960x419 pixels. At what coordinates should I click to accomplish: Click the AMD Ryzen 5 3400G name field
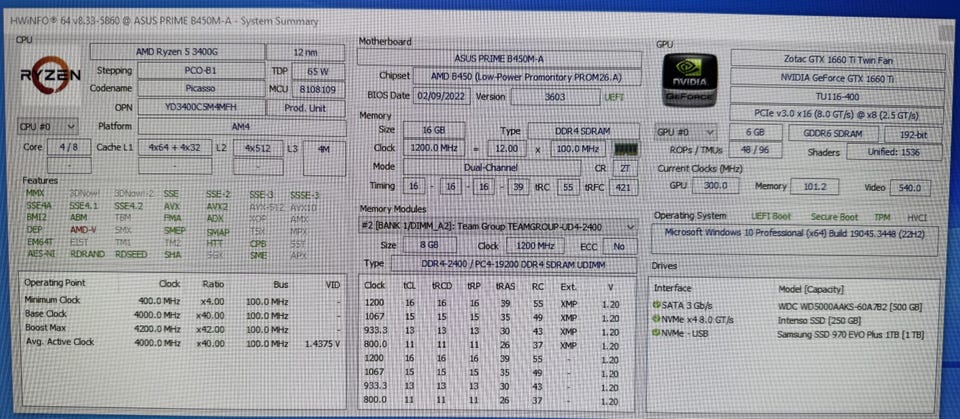click(176, 52)
